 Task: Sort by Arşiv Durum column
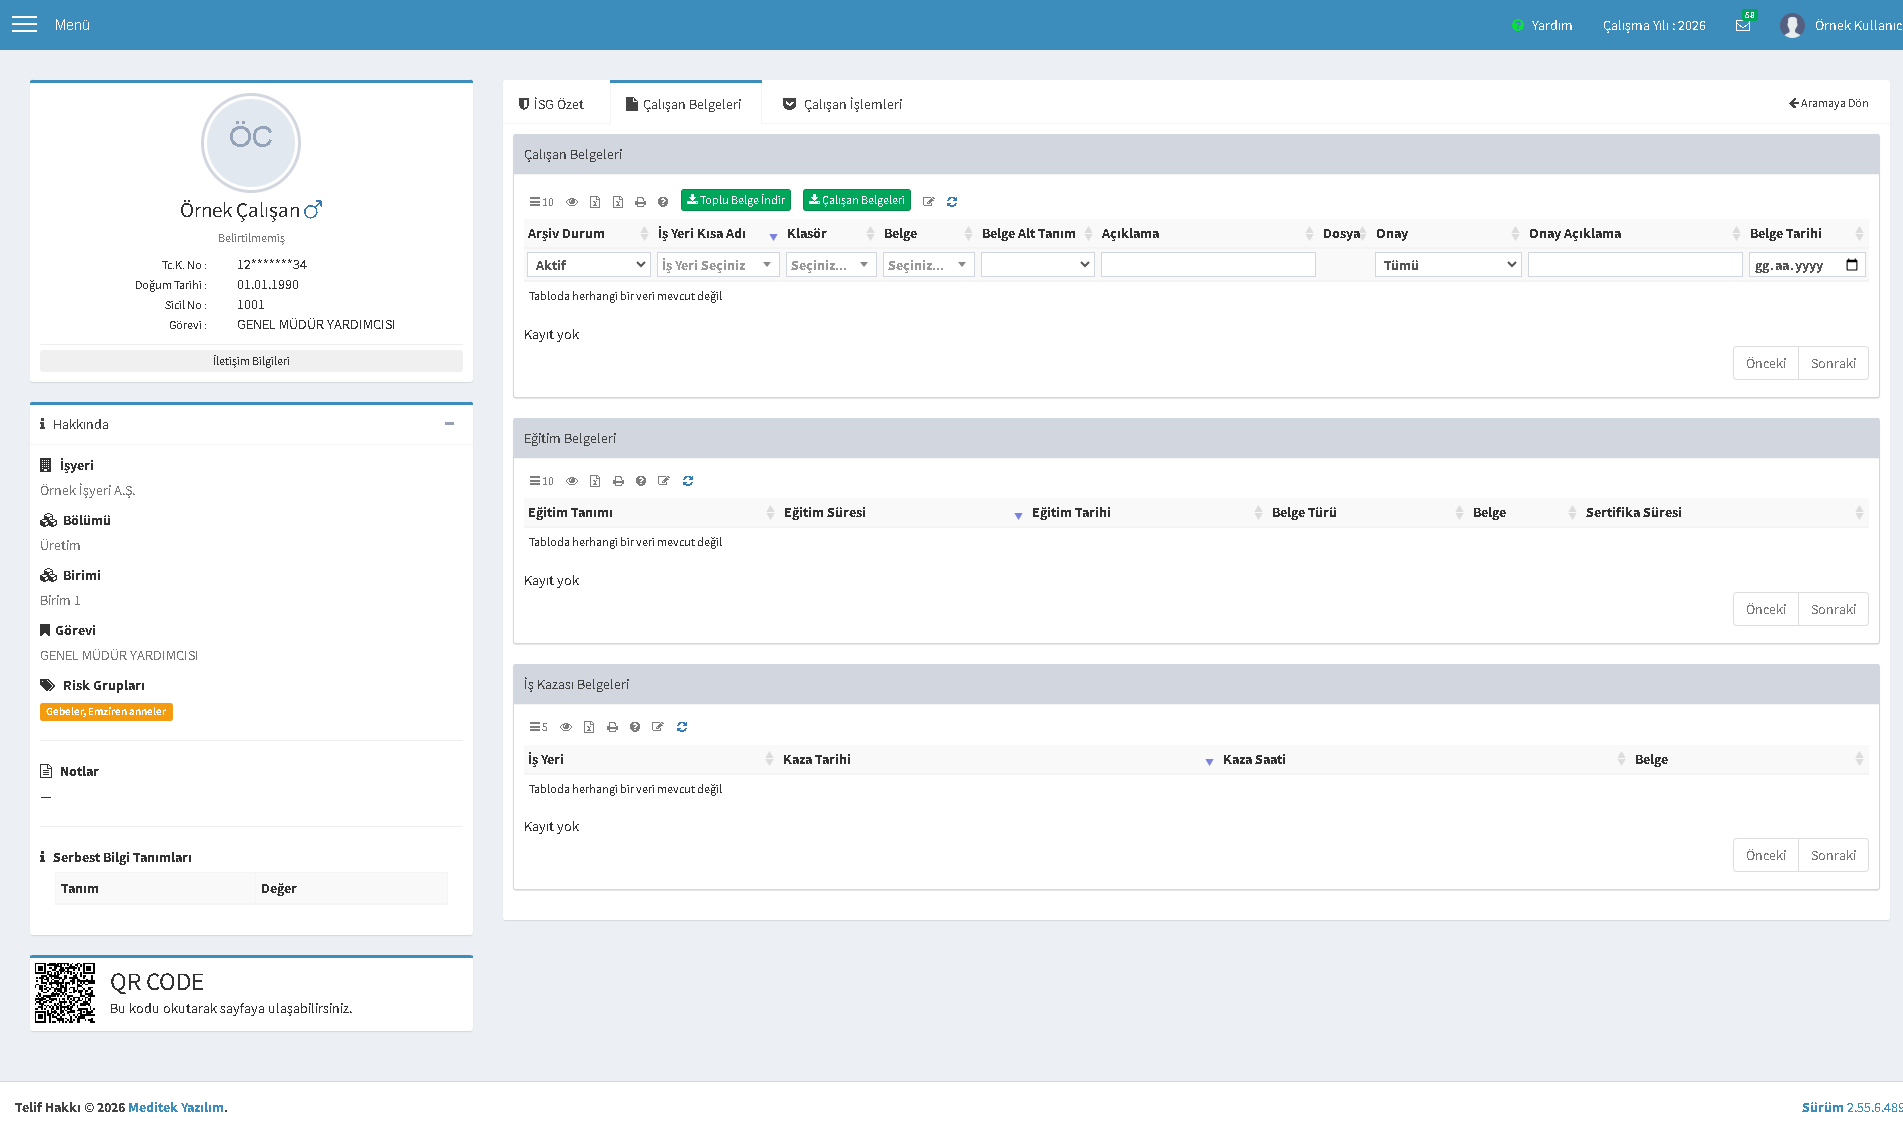coord(588,234)
